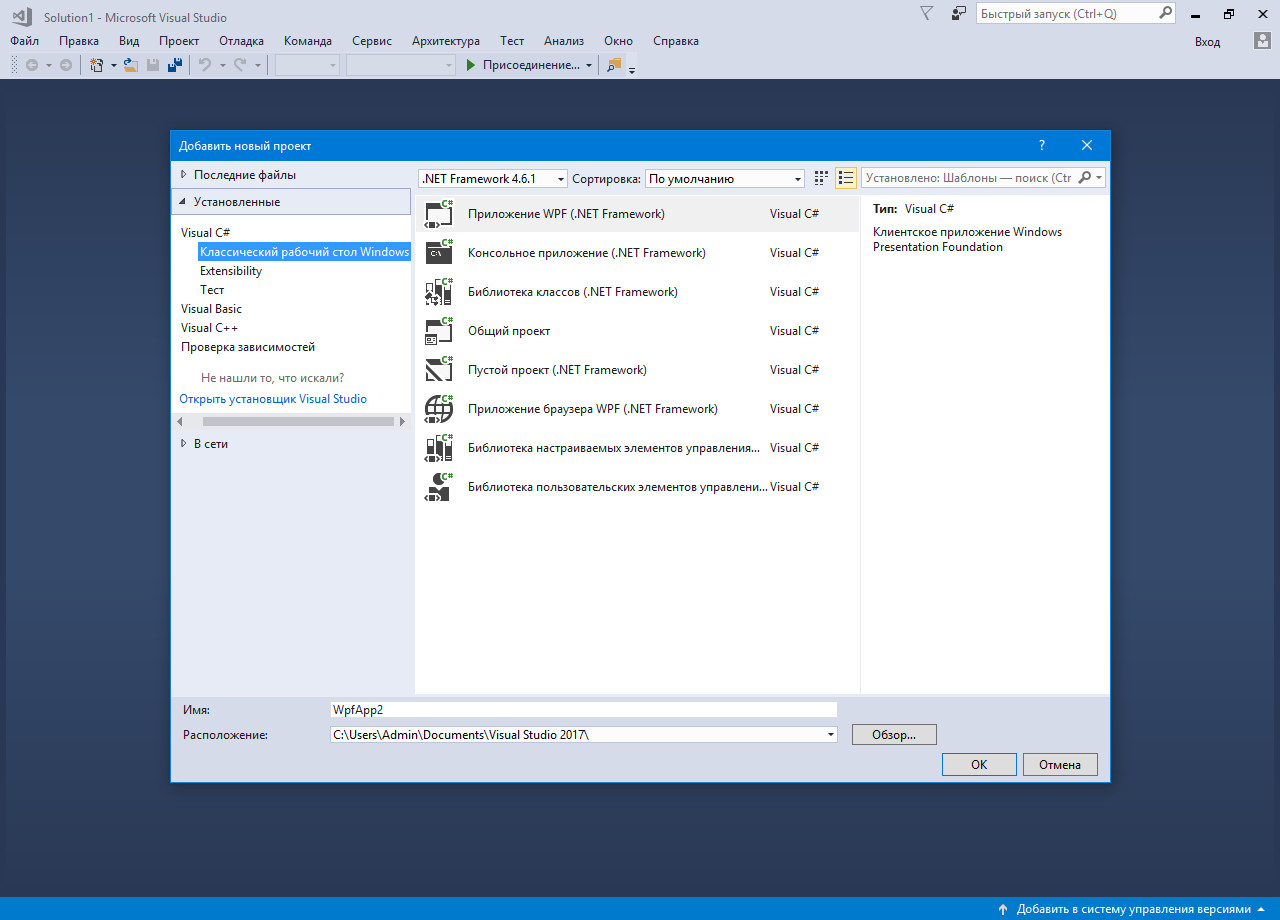This screenshot has width=1280, height=920.
Task: Click the magnifier icon in the template search box
Action: click(x=1084, y=178)
